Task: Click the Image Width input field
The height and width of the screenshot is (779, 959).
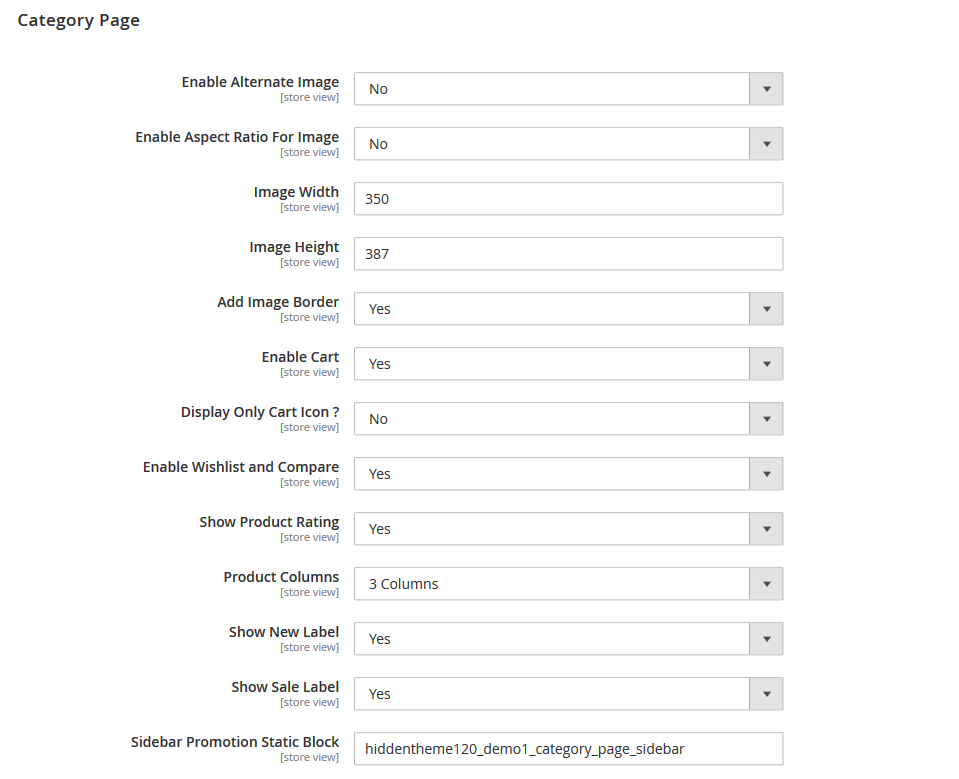Action: point(567,198)
